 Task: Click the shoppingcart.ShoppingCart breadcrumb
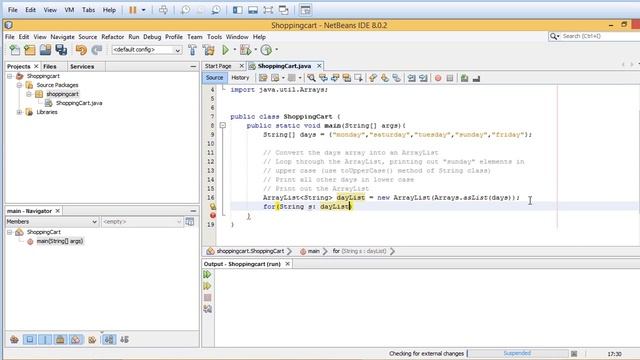[250, 251]
